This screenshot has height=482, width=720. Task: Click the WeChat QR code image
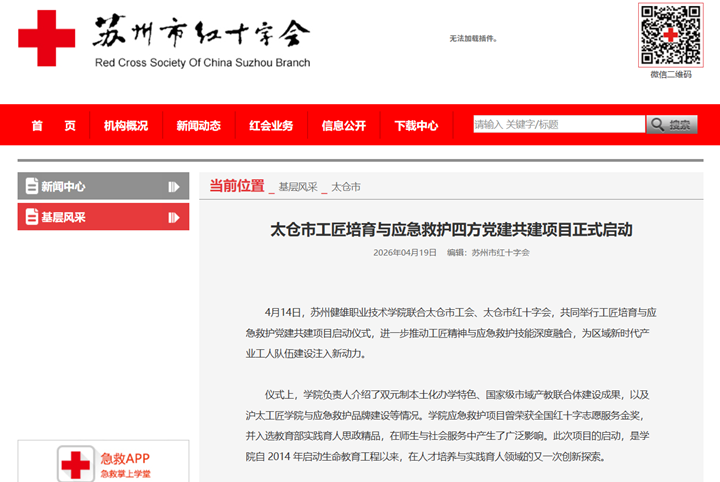(671, 34)
